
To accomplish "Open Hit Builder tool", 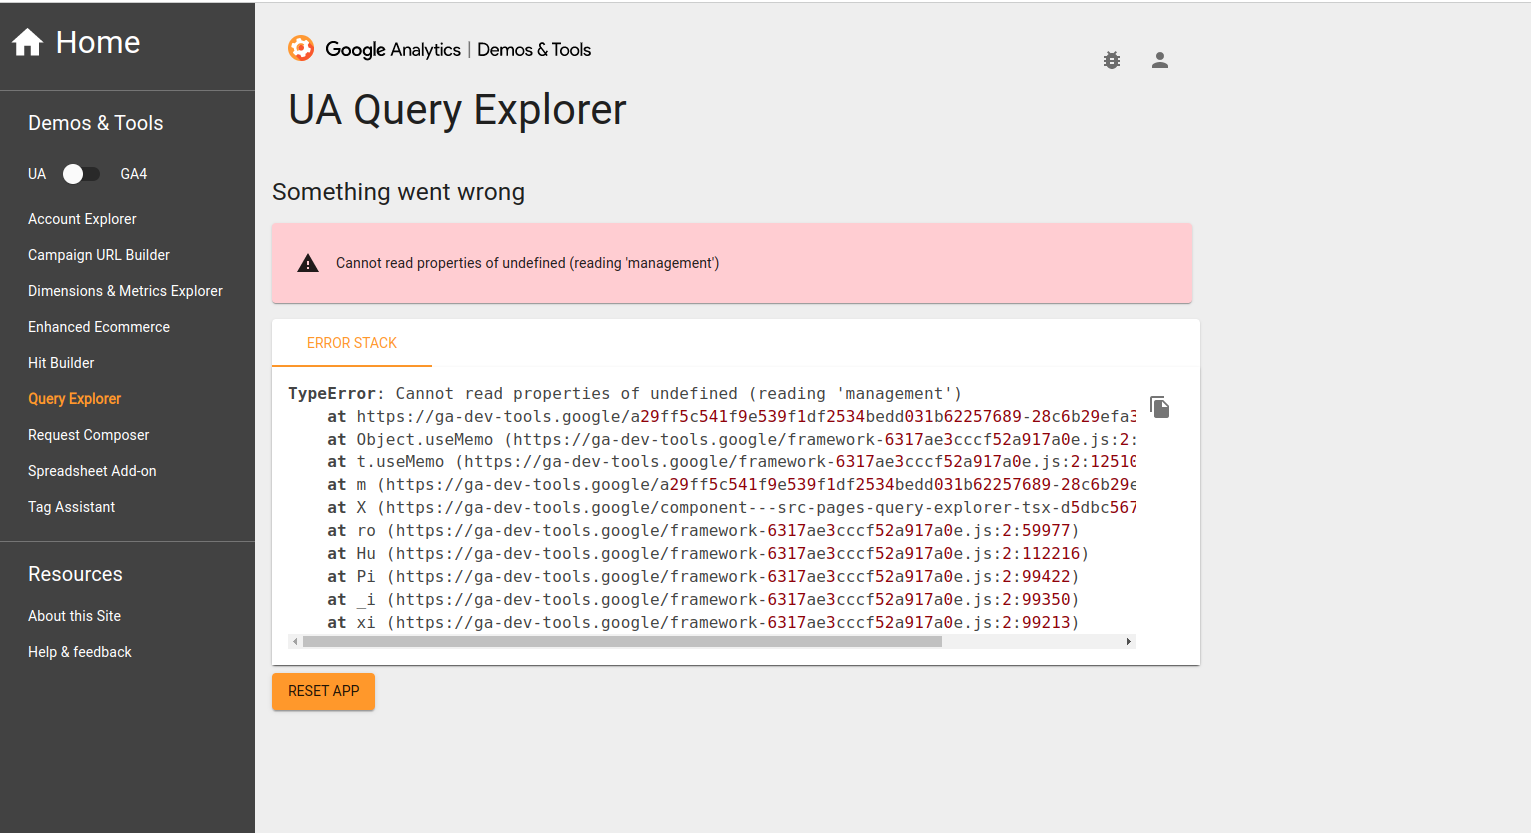I will coord(61,363).
